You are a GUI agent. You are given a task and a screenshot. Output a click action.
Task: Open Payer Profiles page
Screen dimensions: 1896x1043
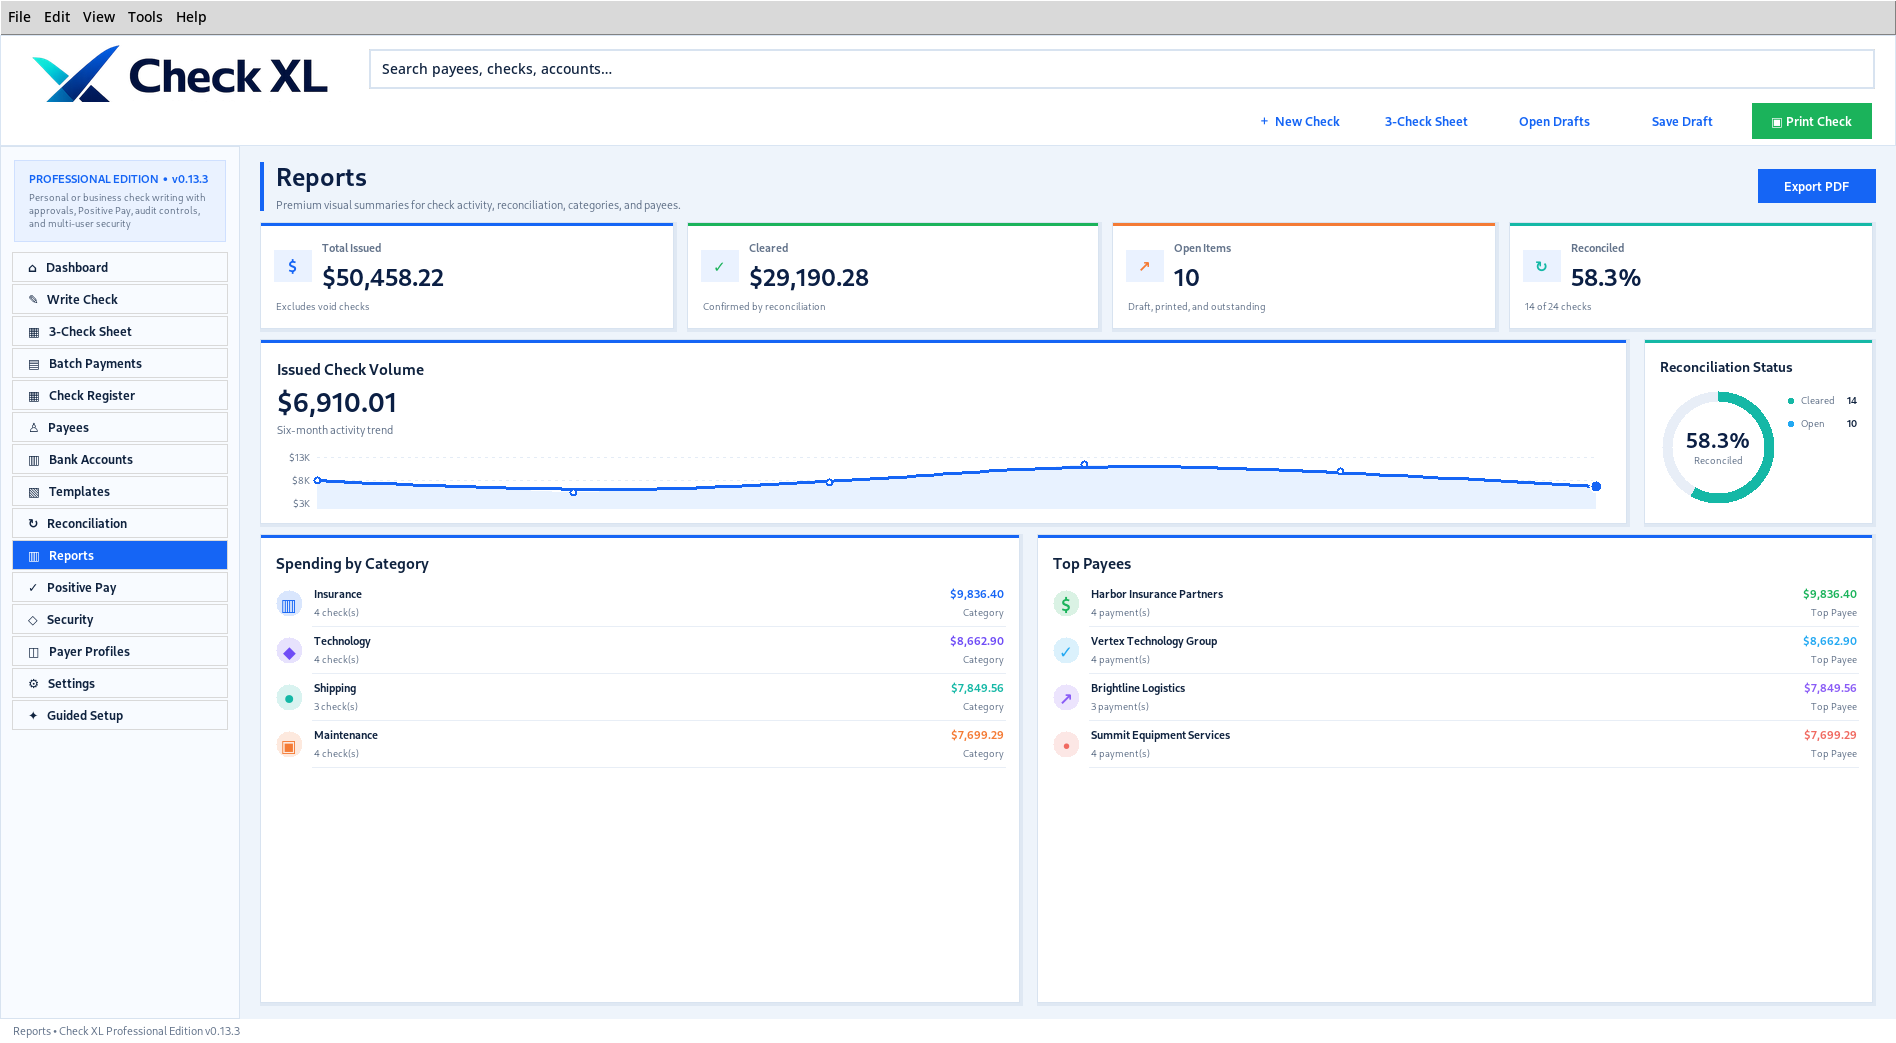120,651
